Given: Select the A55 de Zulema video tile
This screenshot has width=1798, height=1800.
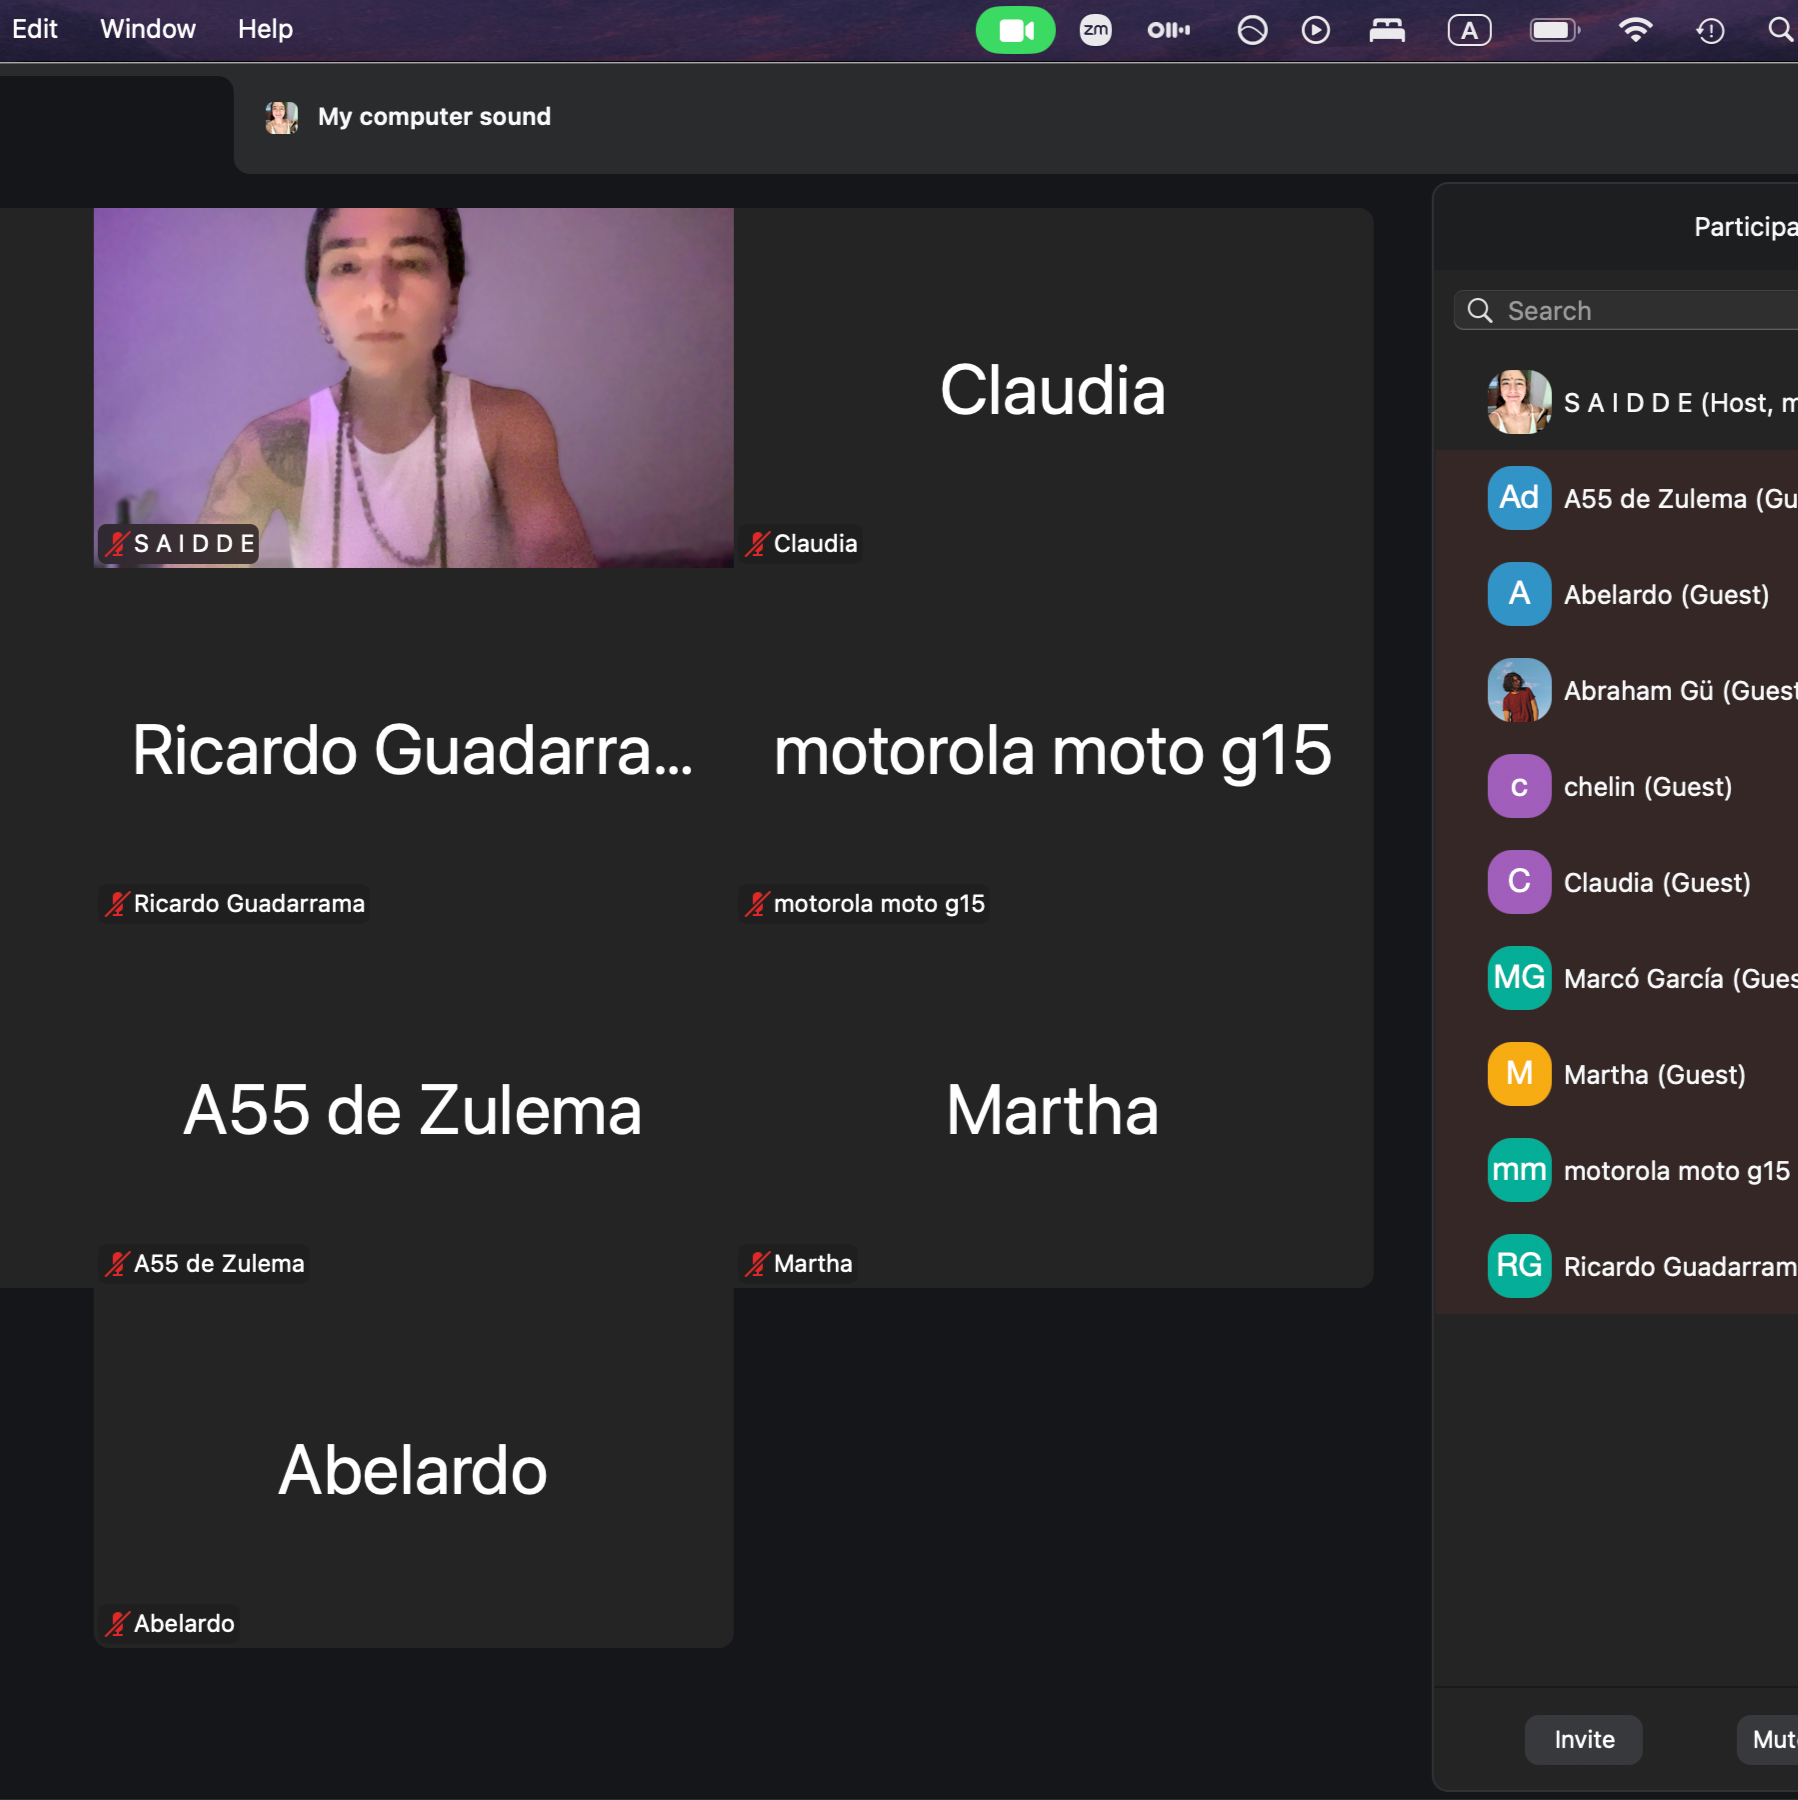Looking at the screenshot, I should tap(414, 1108).
